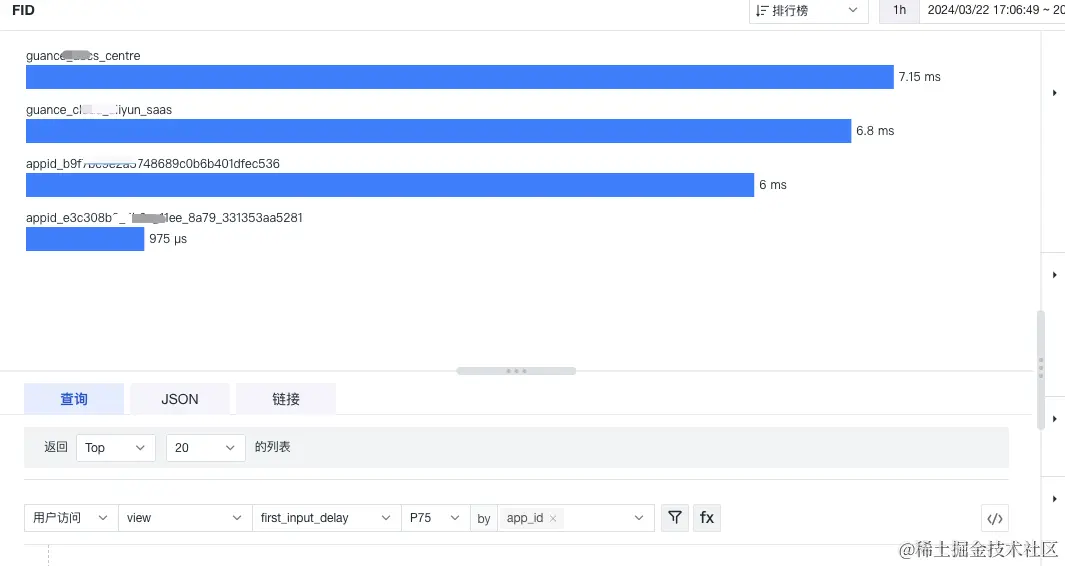1065x566 pixels.
Task: Select the 查询 tab
Action: tap(74, 399)
